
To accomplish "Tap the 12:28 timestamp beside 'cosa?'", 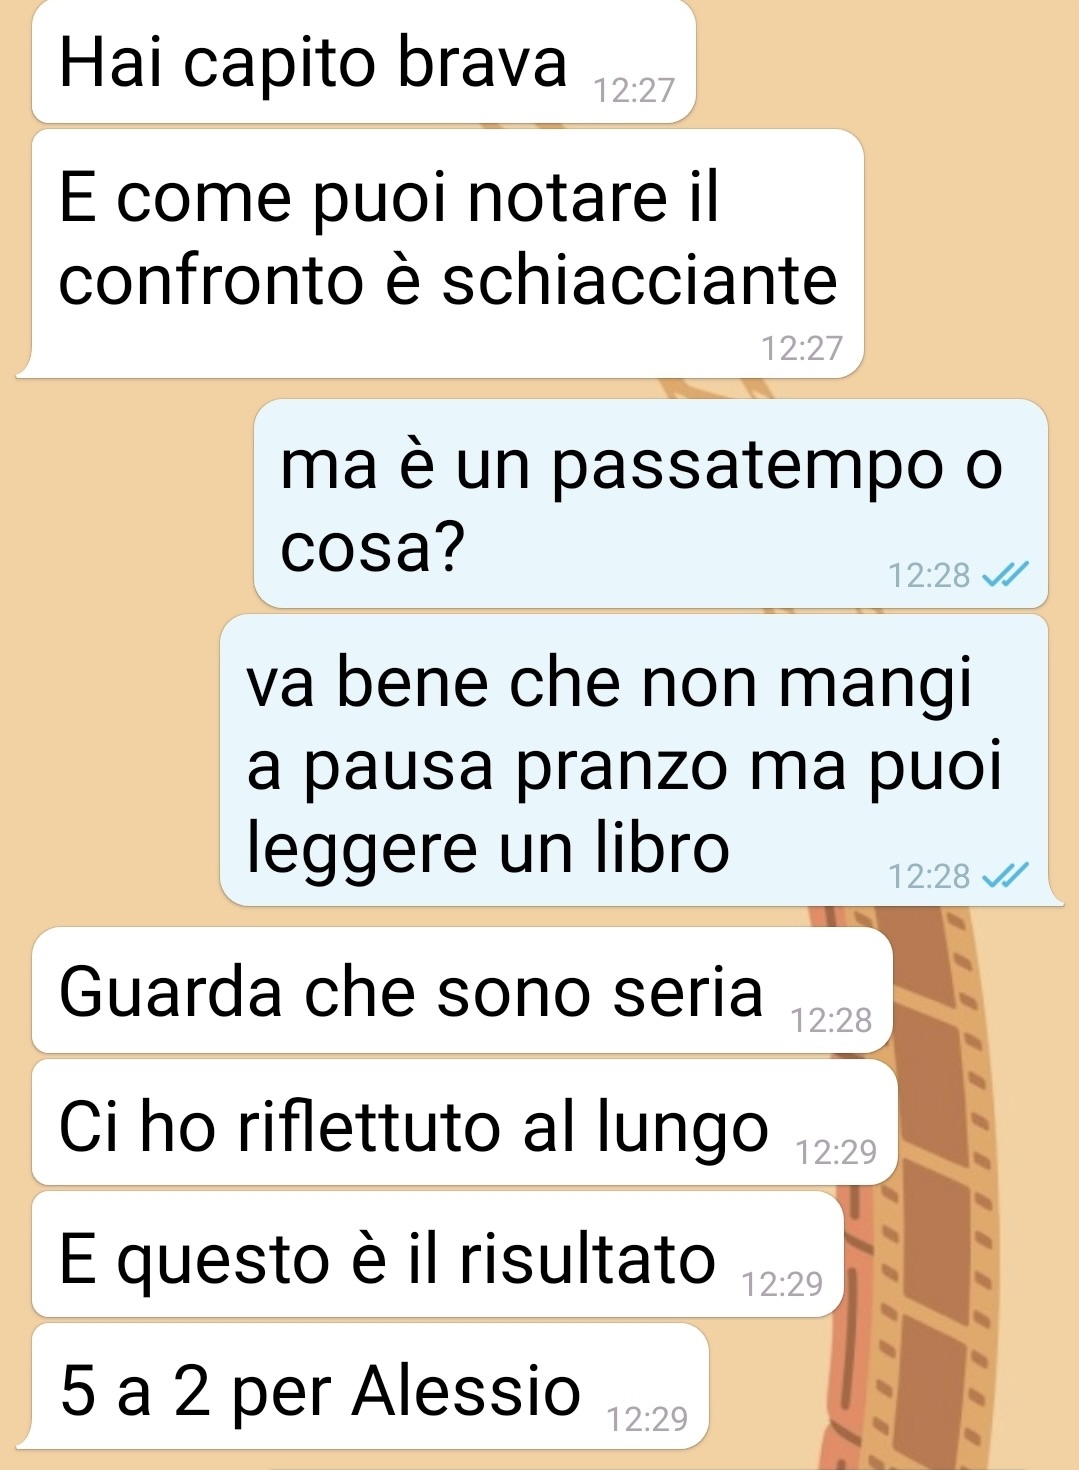I will (x=929, y=575).
